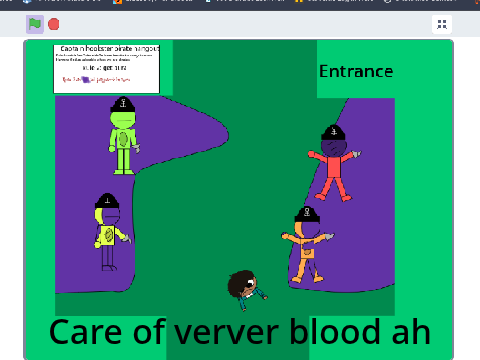Click the orange pirate sprite
The height and width of the screenshot is (360, 480).
pyautogui.click(x=307, y=245)
